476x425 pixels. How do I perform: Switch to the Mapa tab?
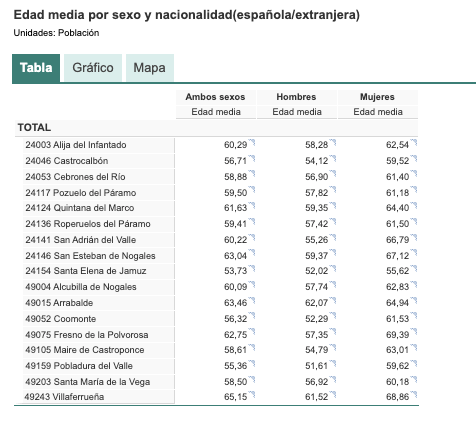pyautogui.click(x=150, y=68)
